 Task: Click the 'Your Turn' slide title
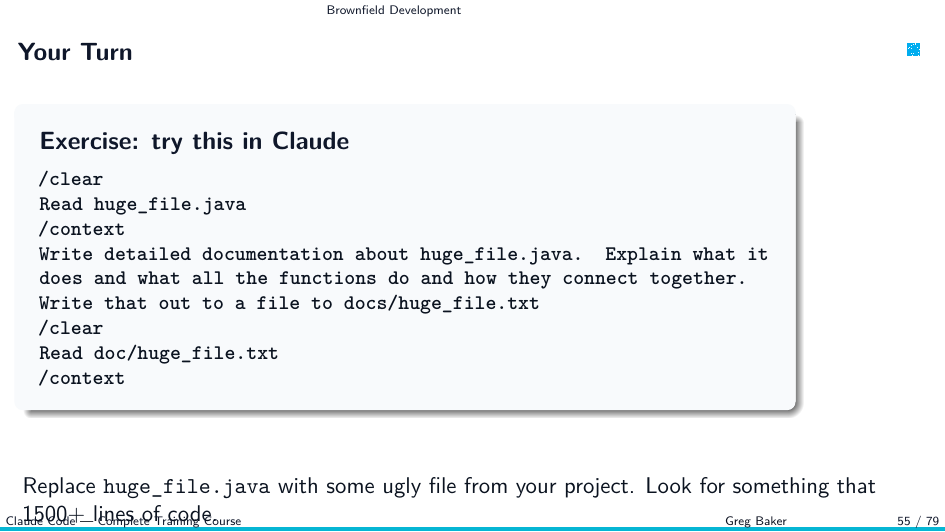75,52
